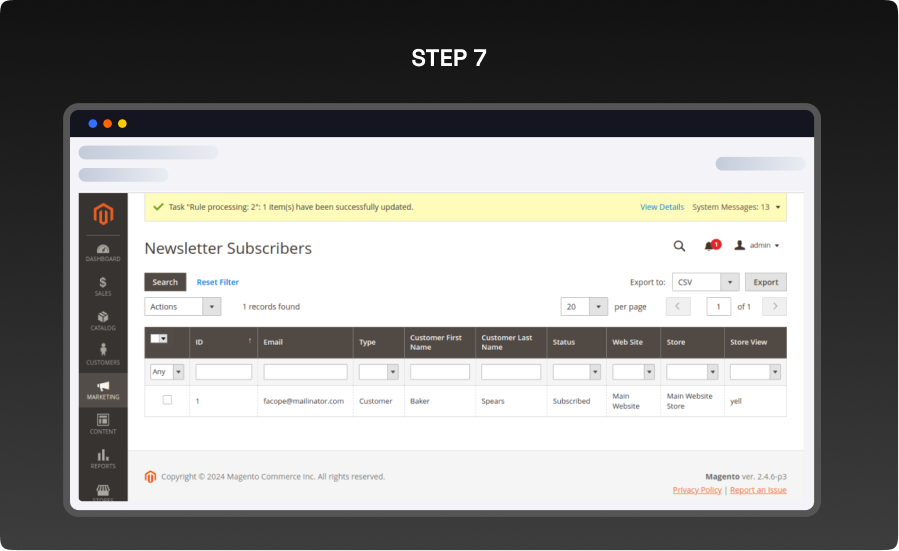
Task: Click the Export button
Action: pyautogui.click(x=765, y=282)
